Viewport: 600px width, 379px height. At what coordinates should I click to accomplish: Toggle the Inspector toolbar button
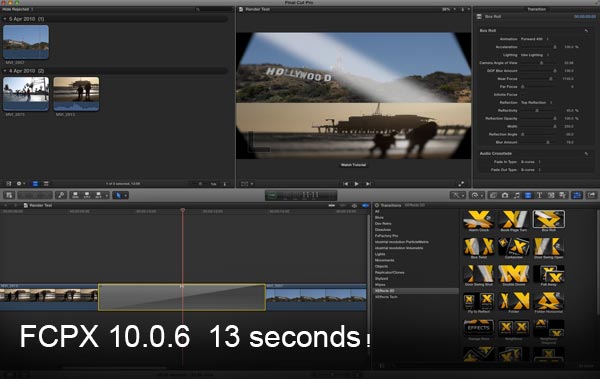[x=577, y=195]
